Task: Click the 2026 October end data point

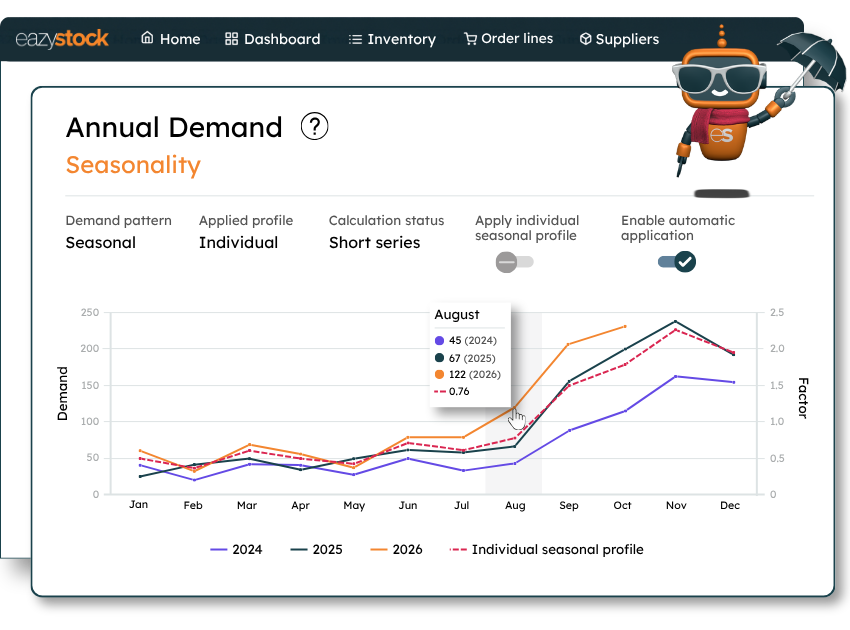Action: point(625,326)
